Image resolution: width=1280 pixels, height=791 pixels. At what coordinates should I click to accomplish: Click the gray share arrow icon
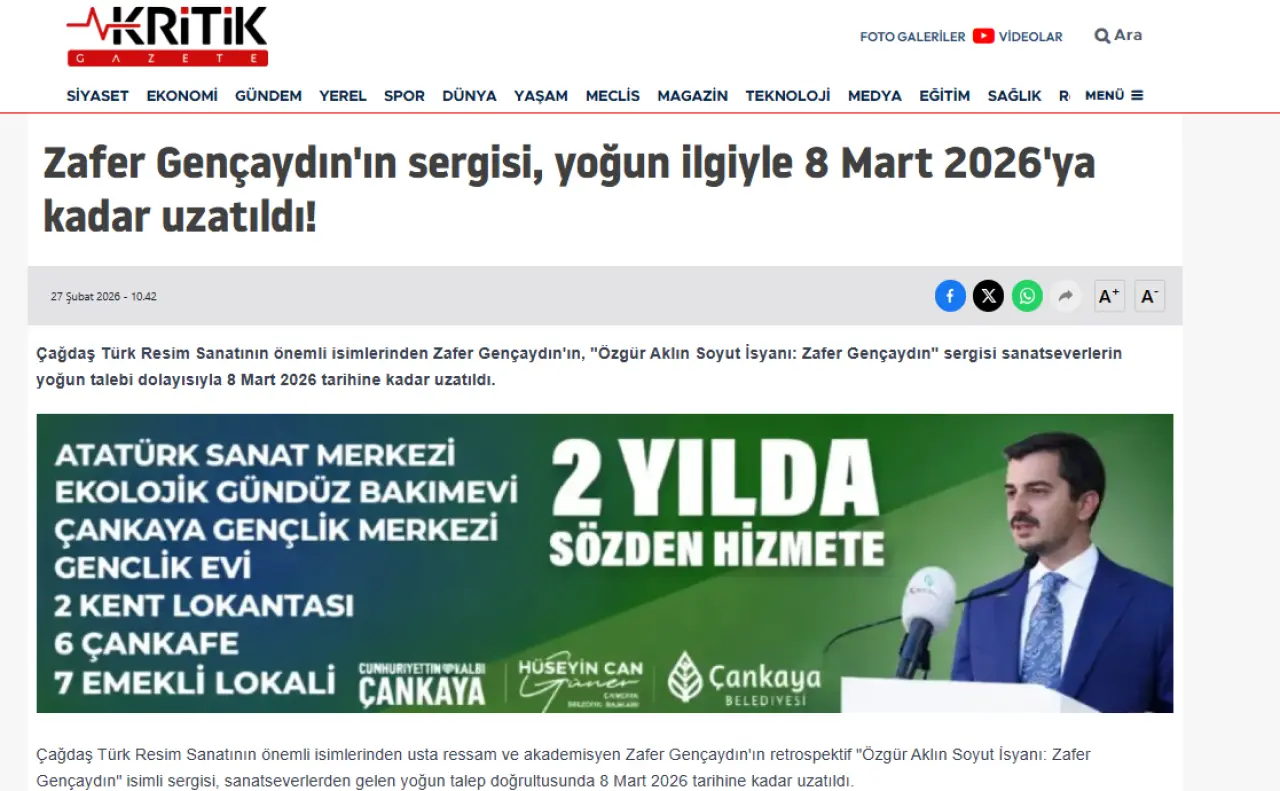[1065, 296]
